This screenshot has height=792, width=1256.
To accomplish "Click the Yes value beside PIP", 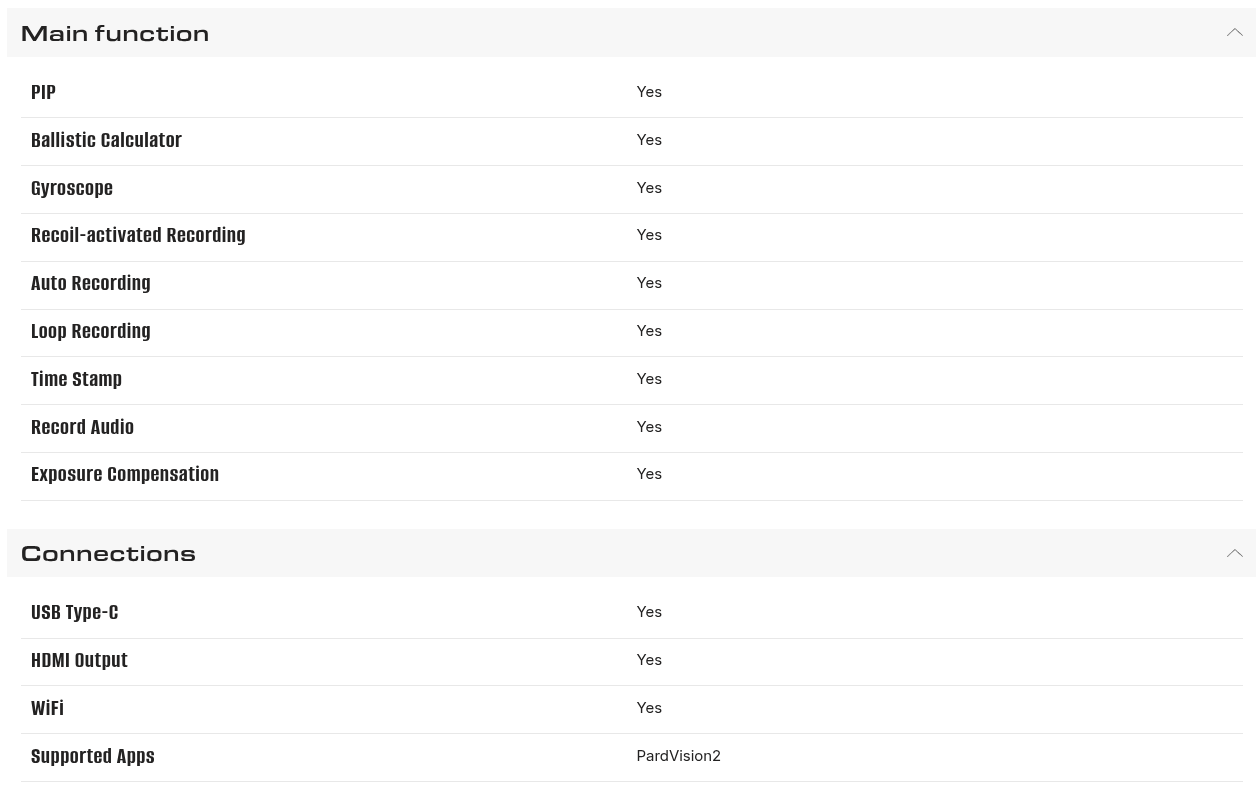I will 649,92.
